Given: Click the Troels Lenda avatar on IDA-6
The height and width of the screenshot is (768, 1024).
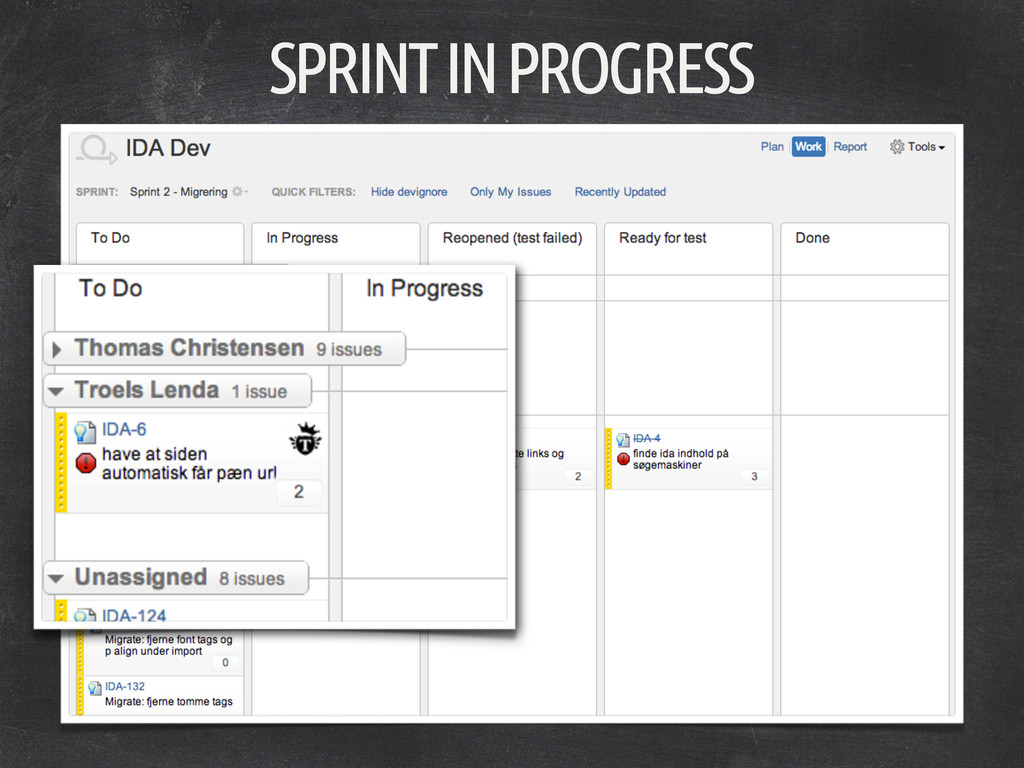Looking at the screenshot, I should click(305, 438).
